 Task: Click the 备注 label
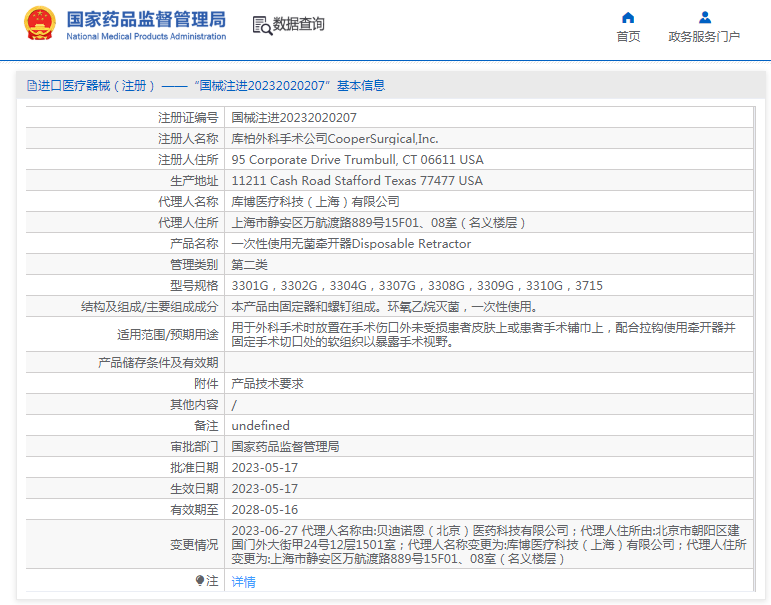206,426
